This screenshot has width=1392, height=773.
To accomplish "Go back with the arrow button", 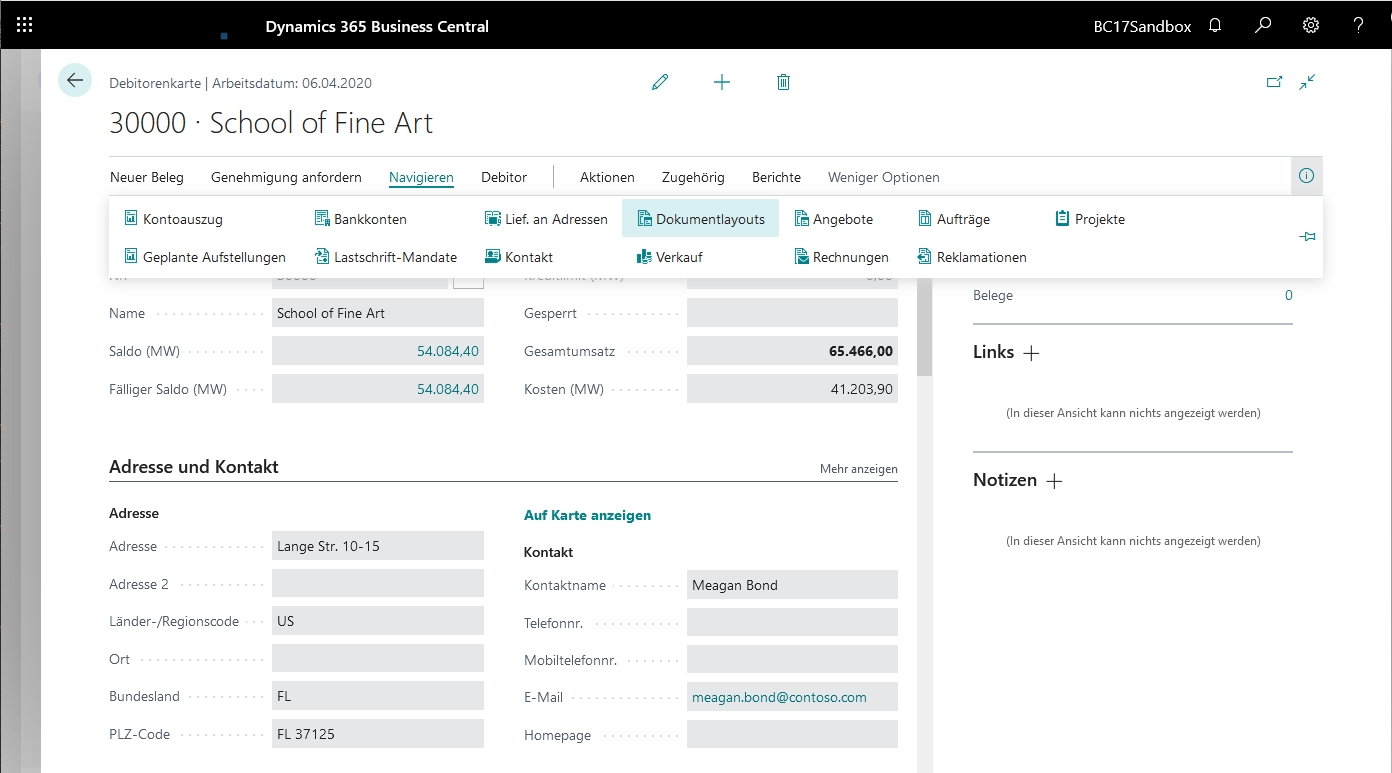I will coord(75,80).
